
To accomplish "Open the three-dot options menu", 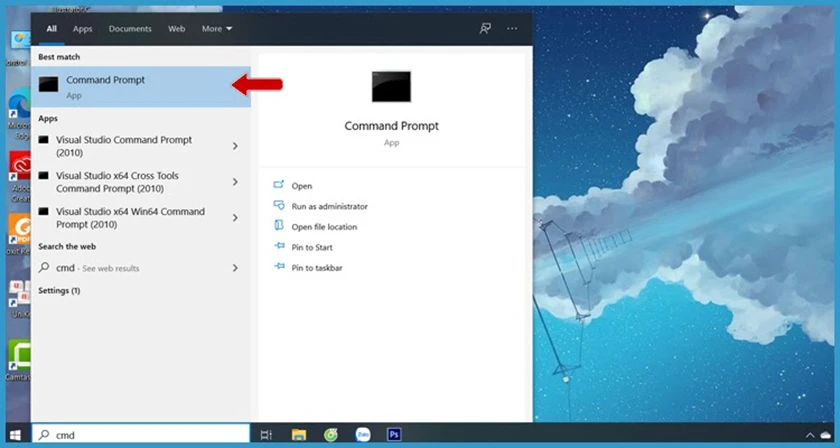I will tap(512, 28).
